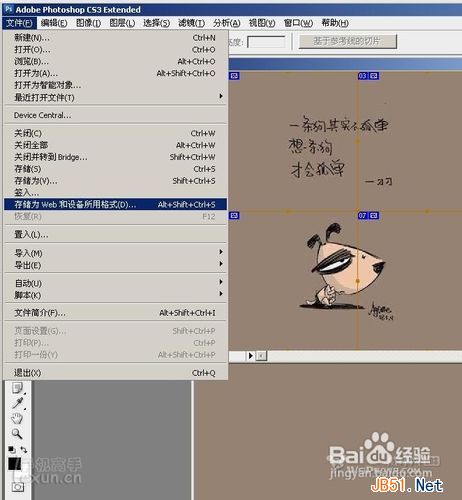This screenshot has width=462, height=500.
Task: Select the Zoom magnifier tool
Action: (17, 434)
